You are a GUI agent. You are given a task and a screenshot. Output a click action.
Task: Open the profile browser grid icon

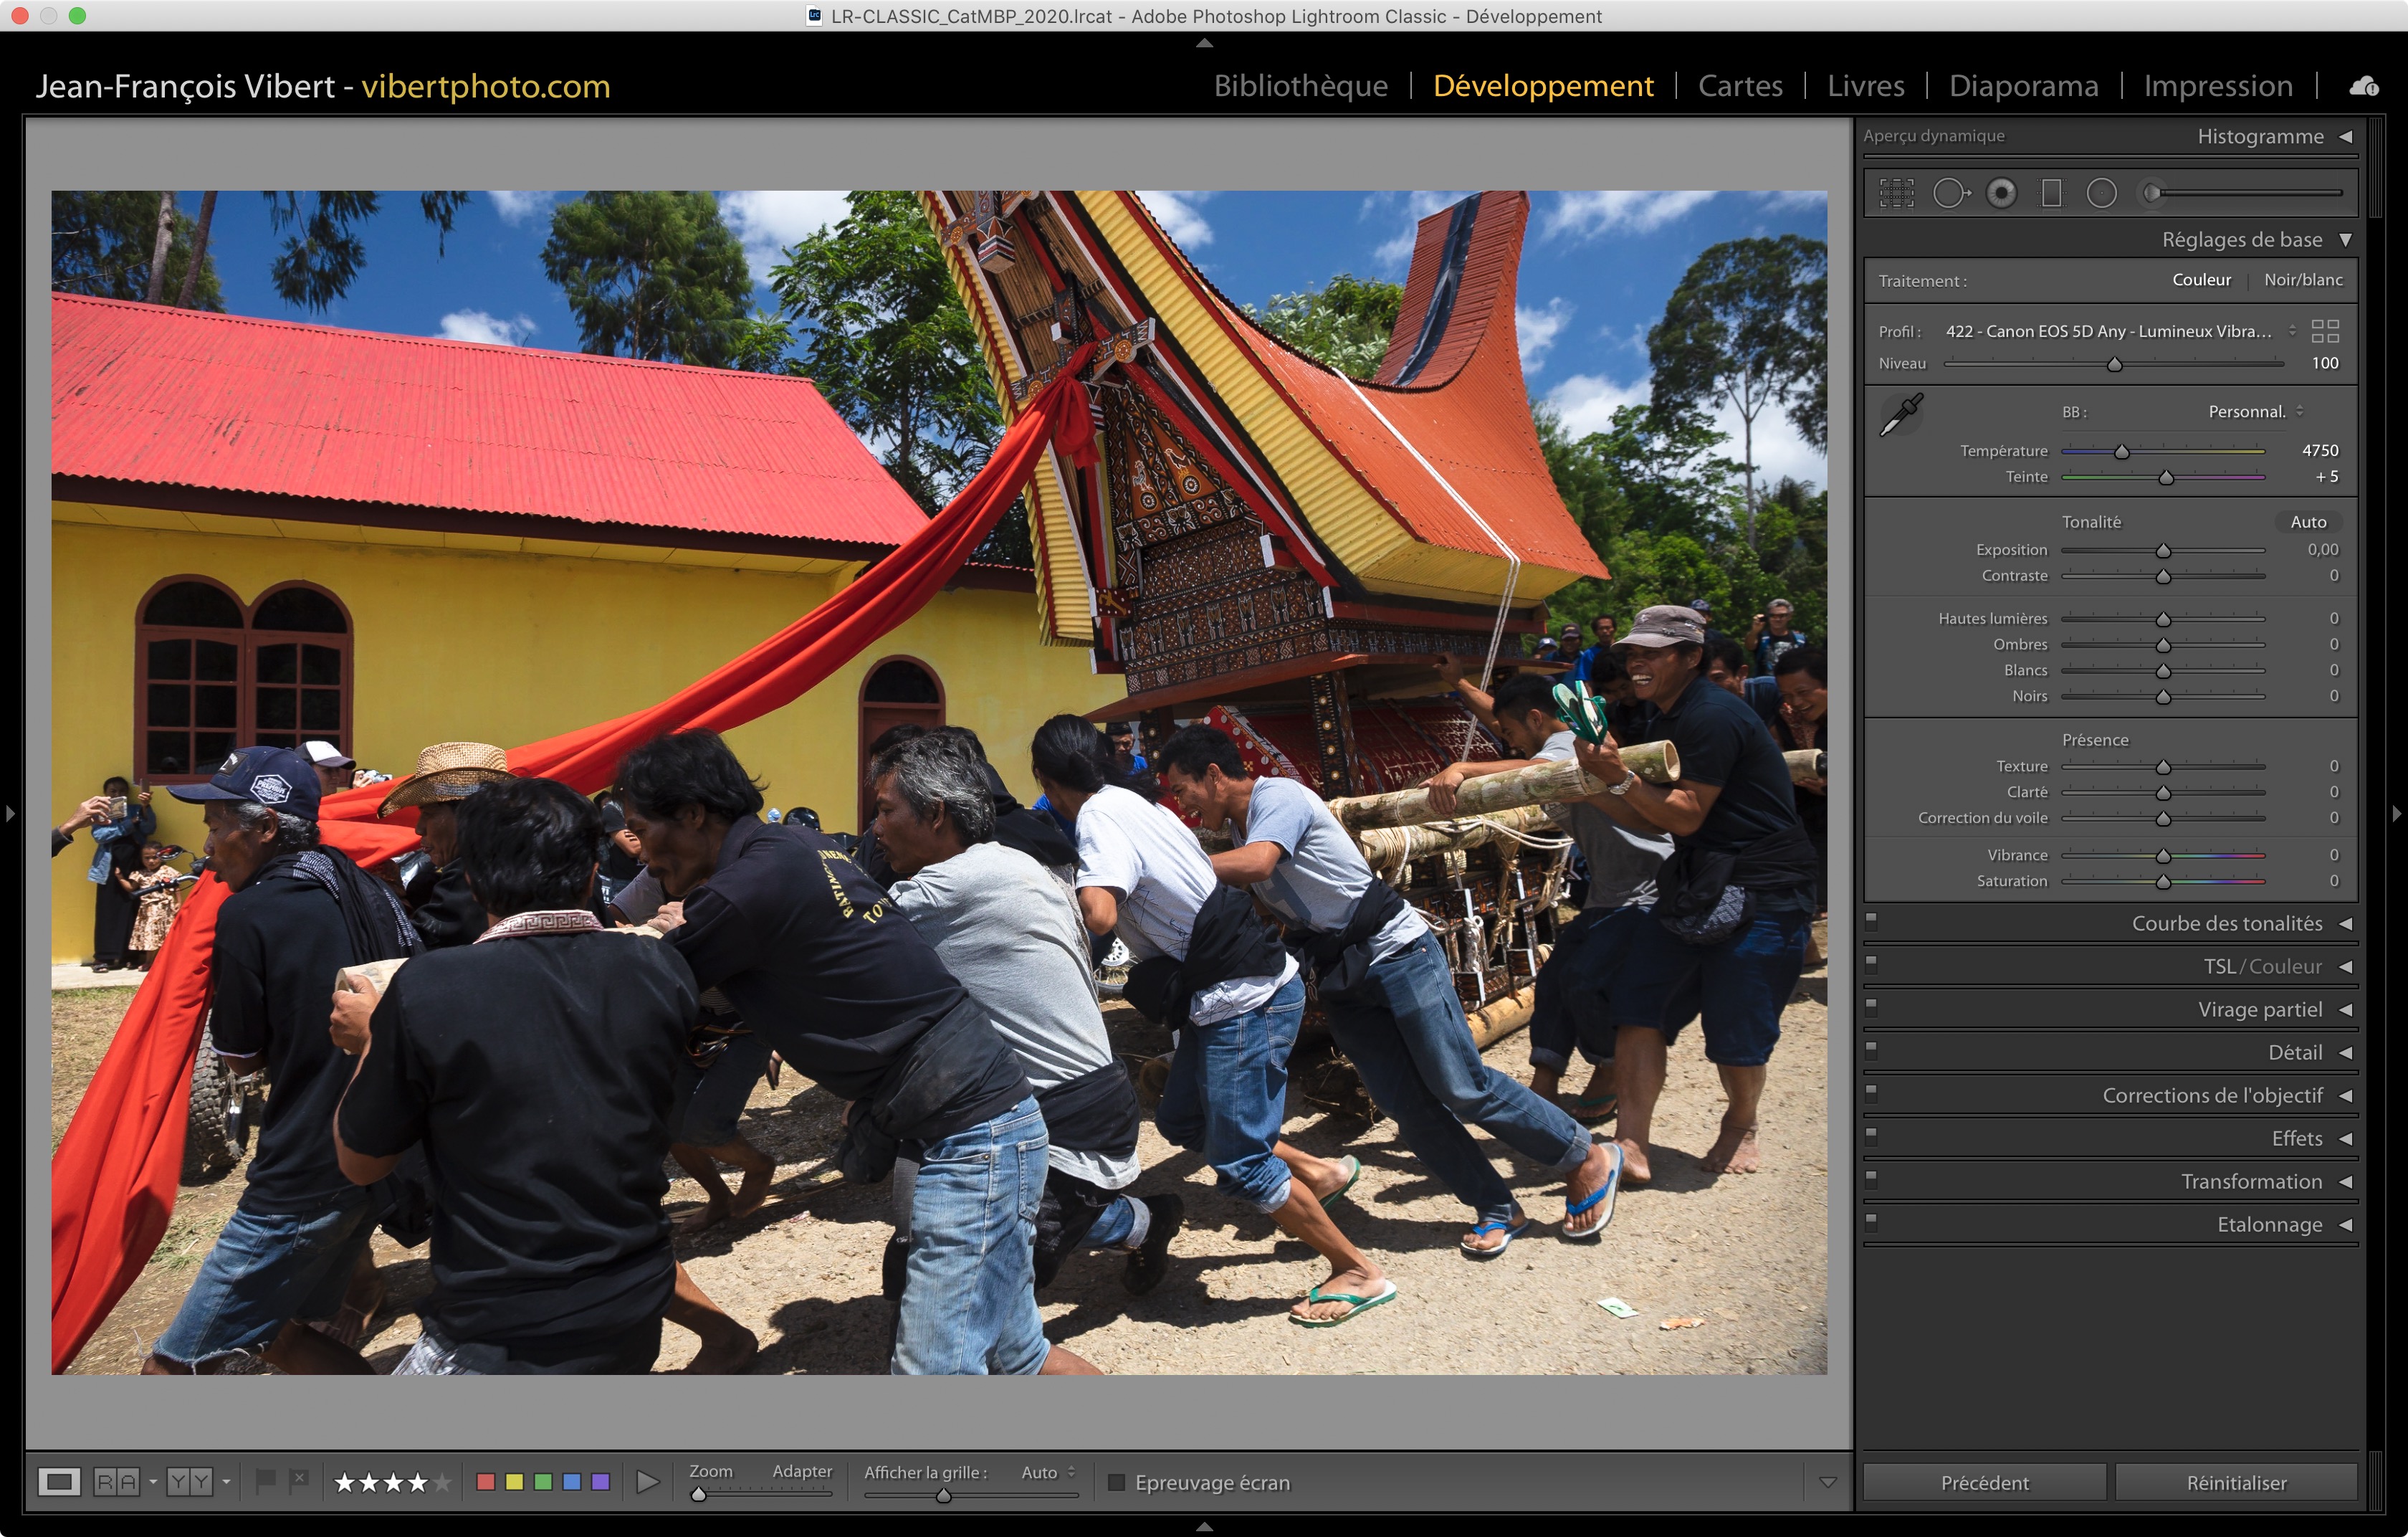click(x=2325, y=331)
